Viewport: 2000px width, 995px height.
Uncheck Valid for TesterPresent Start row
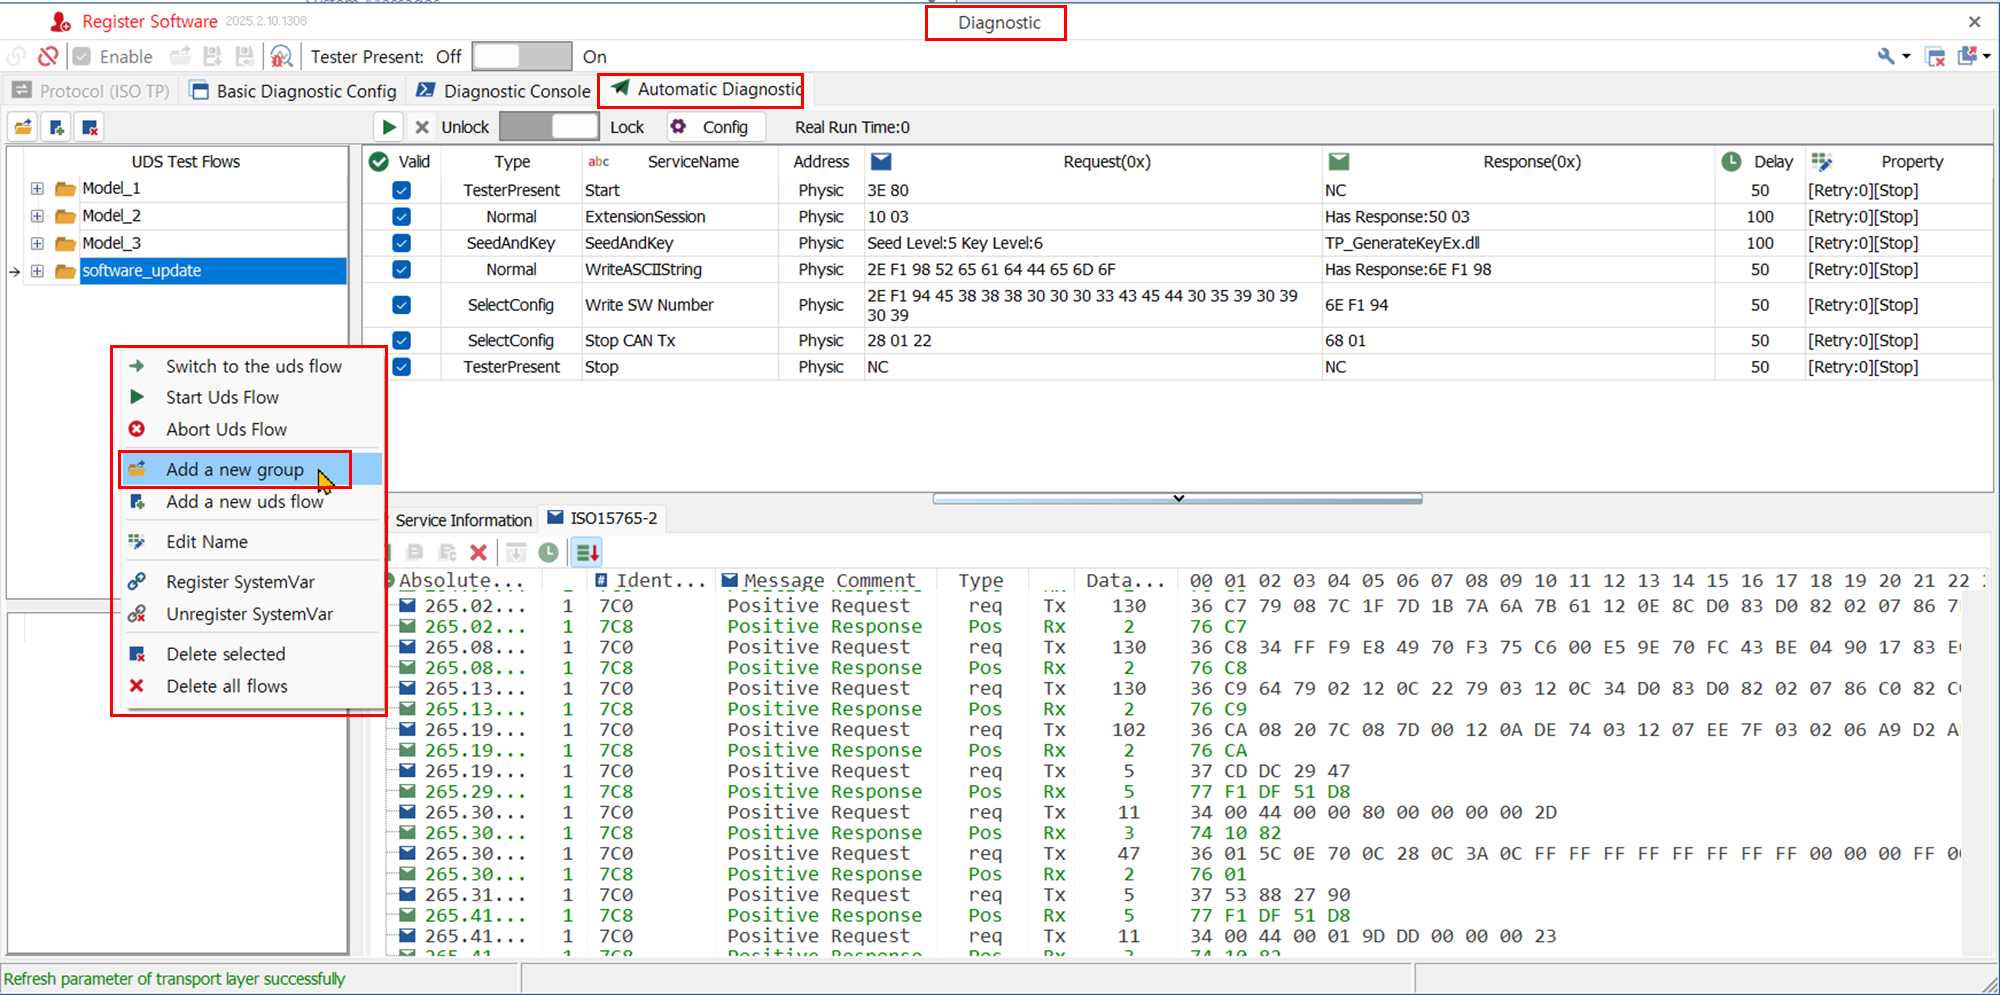coord(401,190)
